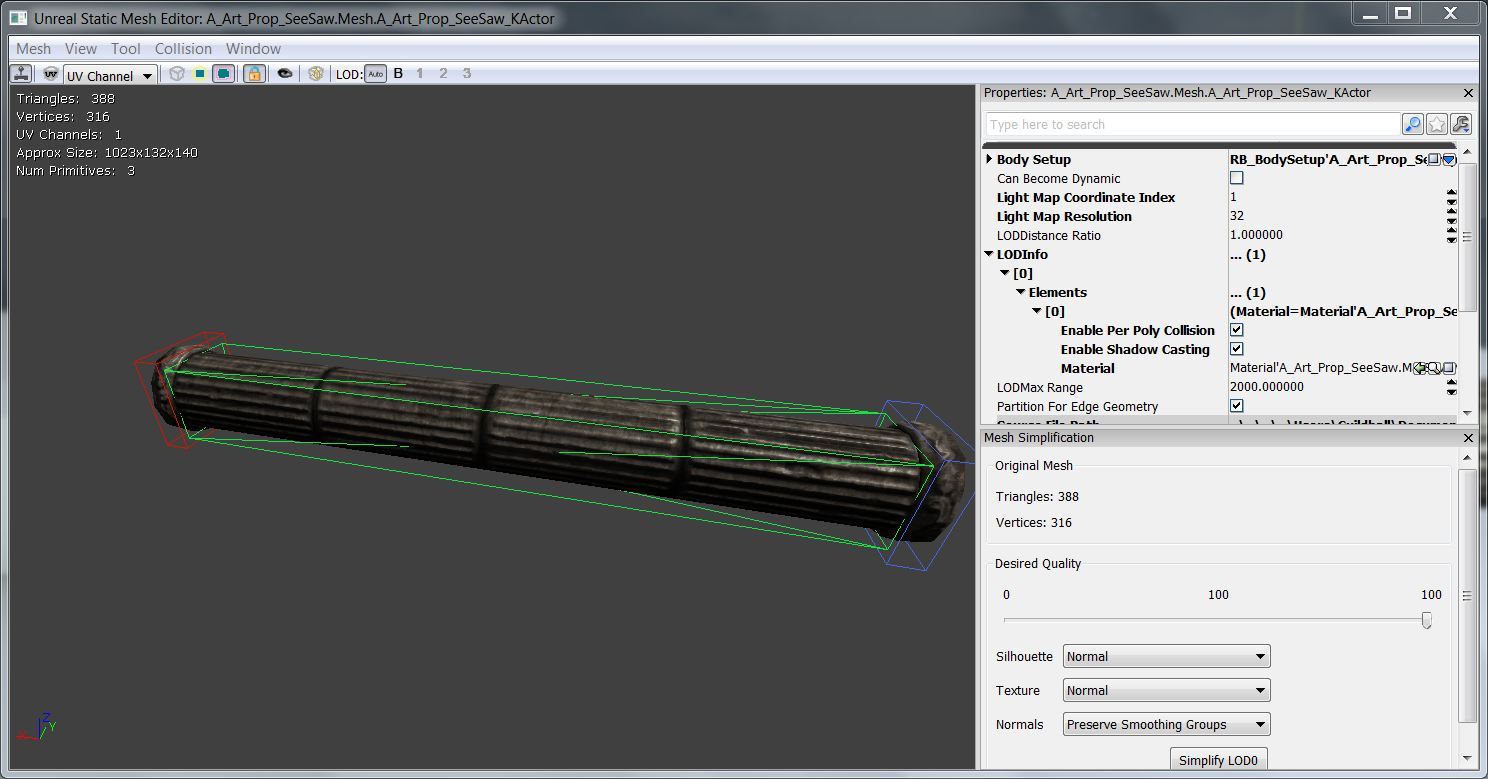The image size is (1488, 779).
Task: Click the Type here to search field
Action: [1193, 124]
